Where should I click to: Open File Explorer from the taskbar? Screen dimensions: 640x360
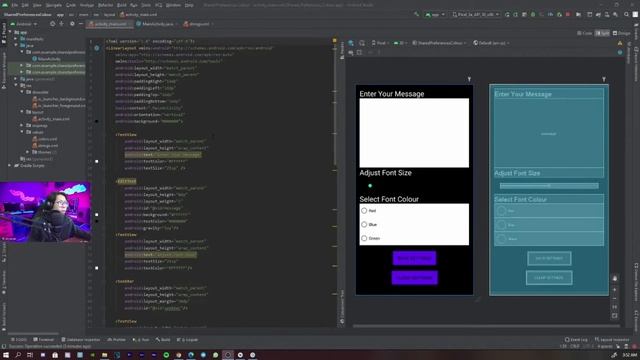point(104,355)
